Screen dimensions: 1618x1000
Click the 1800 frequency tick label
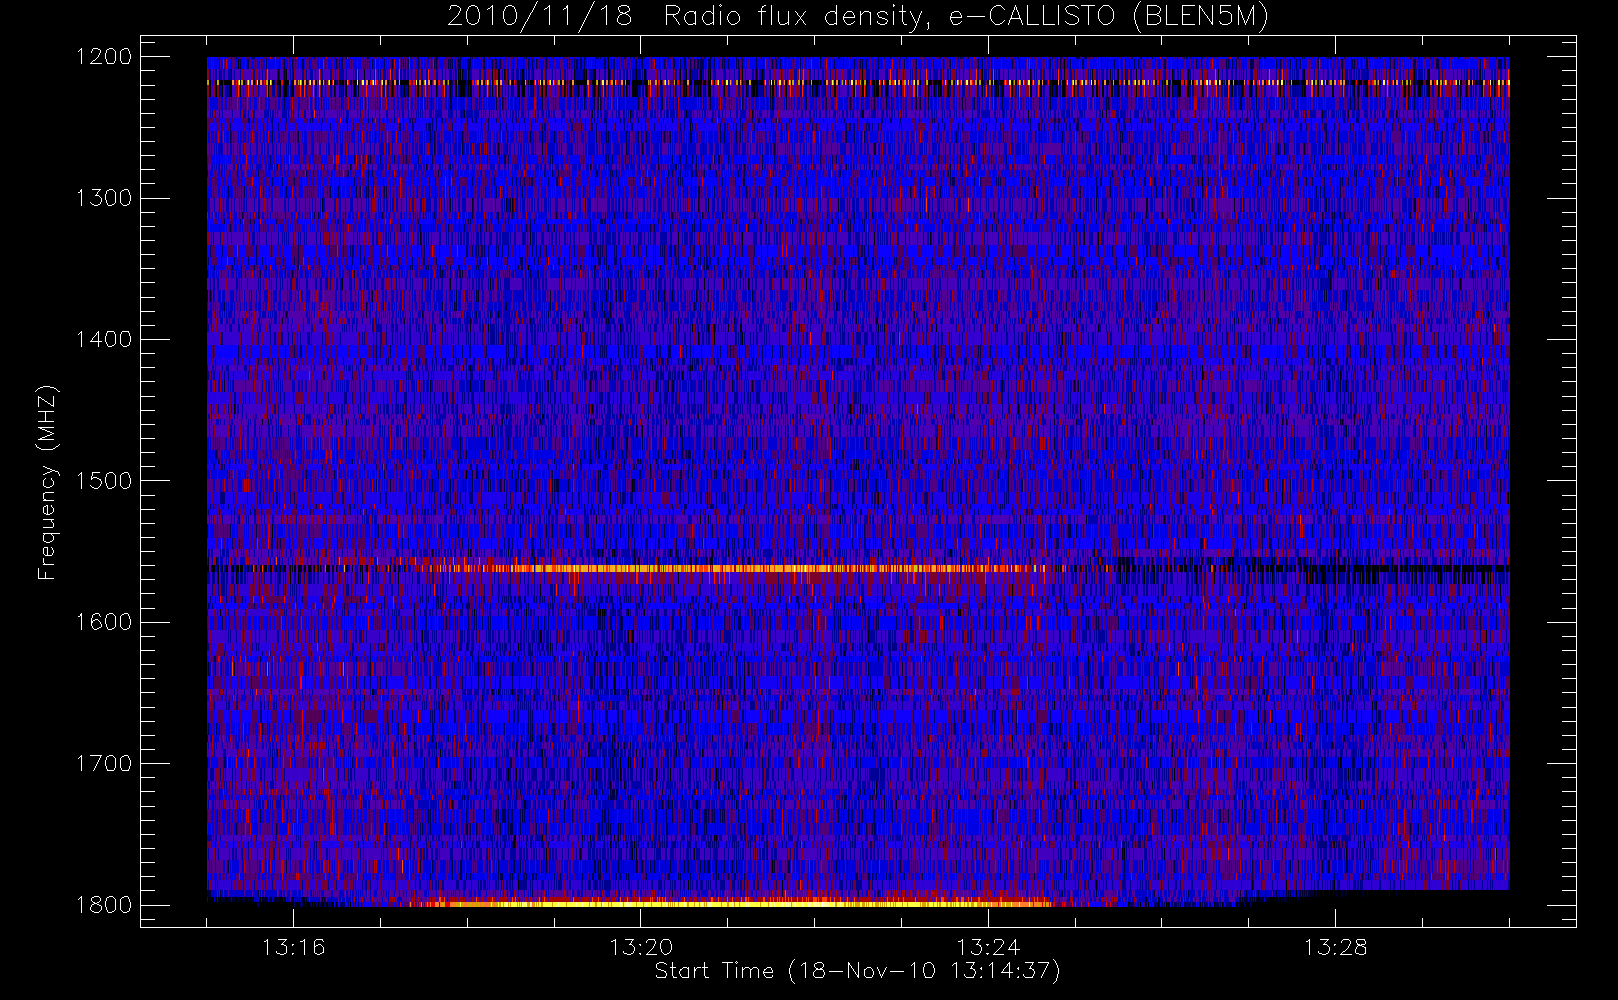tap(104, 905)
